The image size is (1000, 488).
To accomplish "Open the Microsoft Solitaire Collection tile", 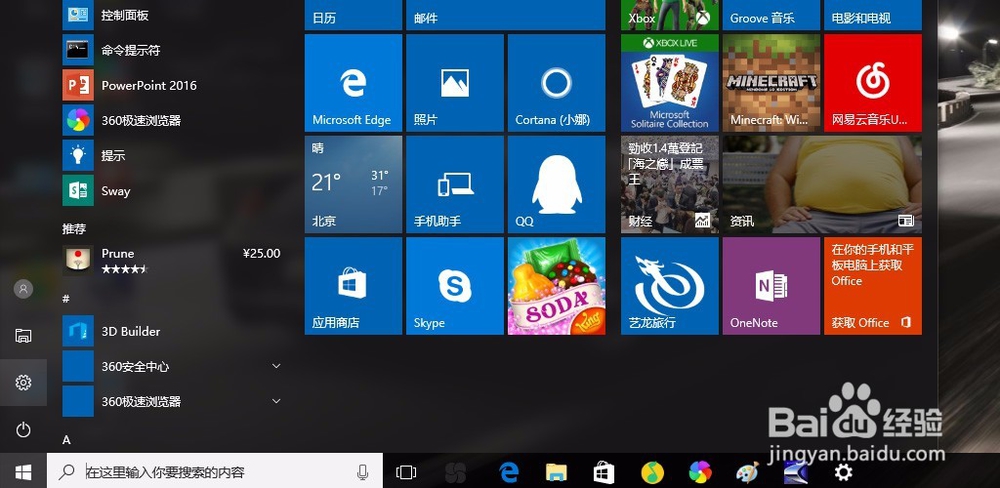I will [x=670, y=83].
